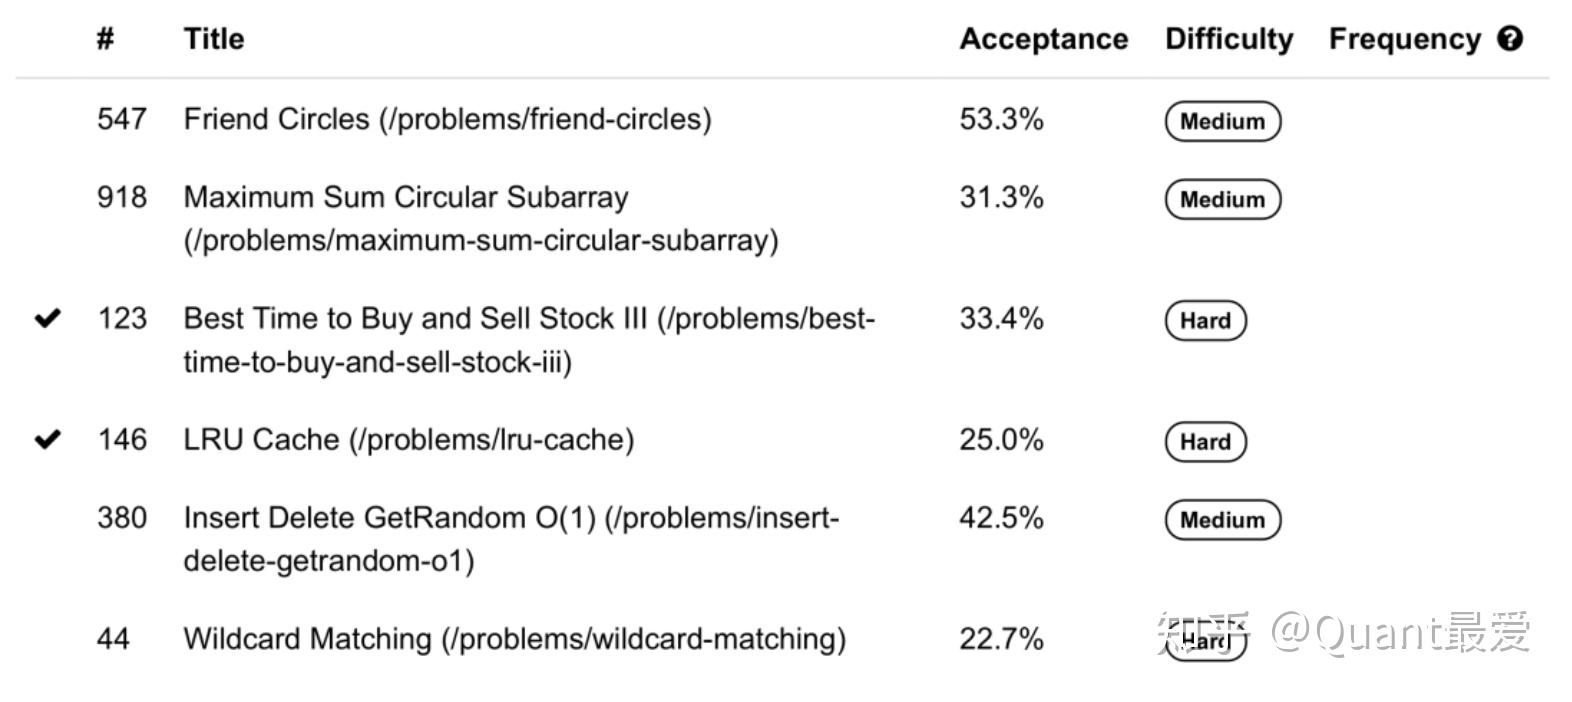Click the Frequency help question mark icon
This screenshot has height=702, width=1572.
1510,39
